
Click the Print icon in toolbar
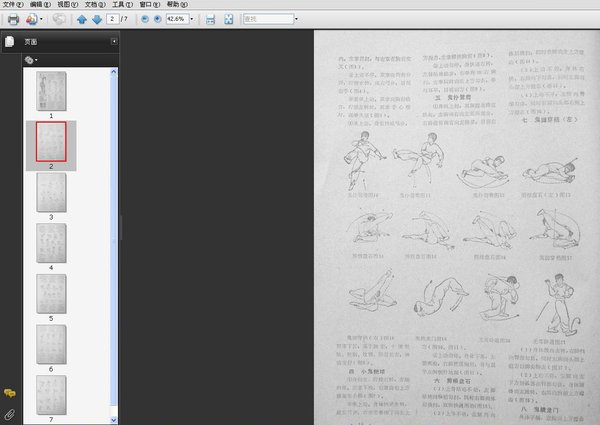pyautogui.click(x=13, y=19)
